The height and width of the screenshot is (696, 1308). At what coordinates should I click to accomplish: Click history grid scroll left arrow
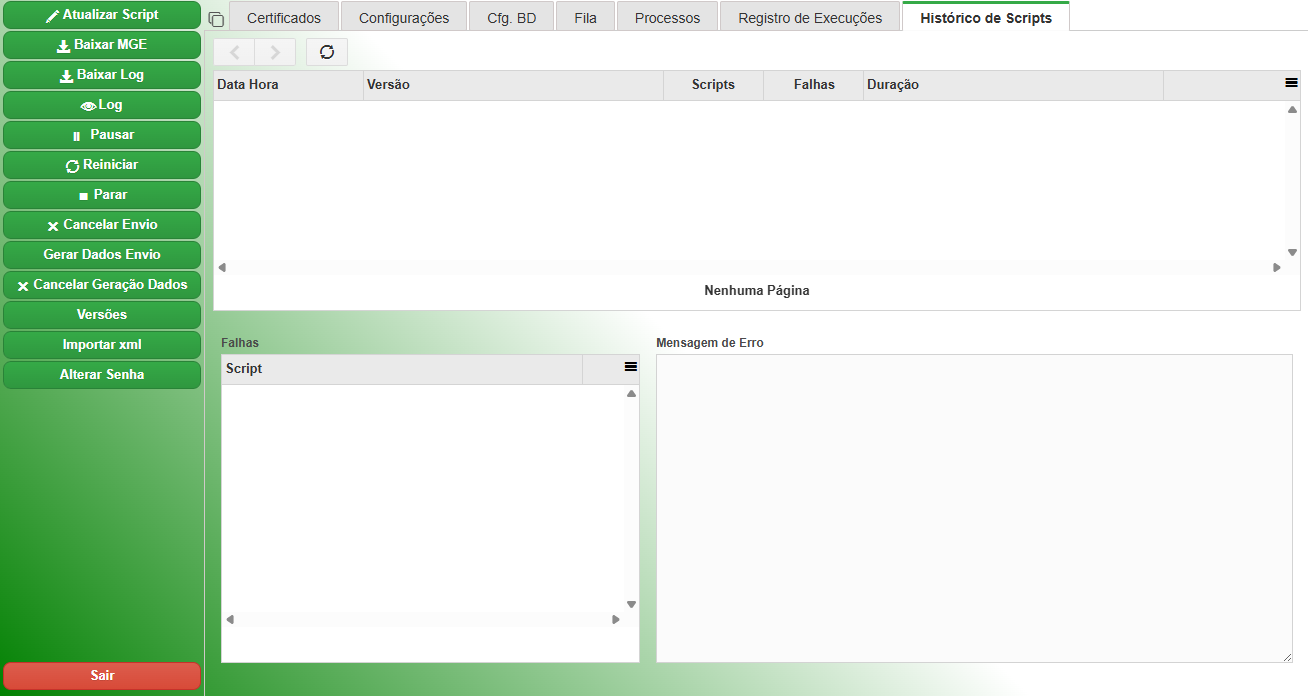(222, 268)
